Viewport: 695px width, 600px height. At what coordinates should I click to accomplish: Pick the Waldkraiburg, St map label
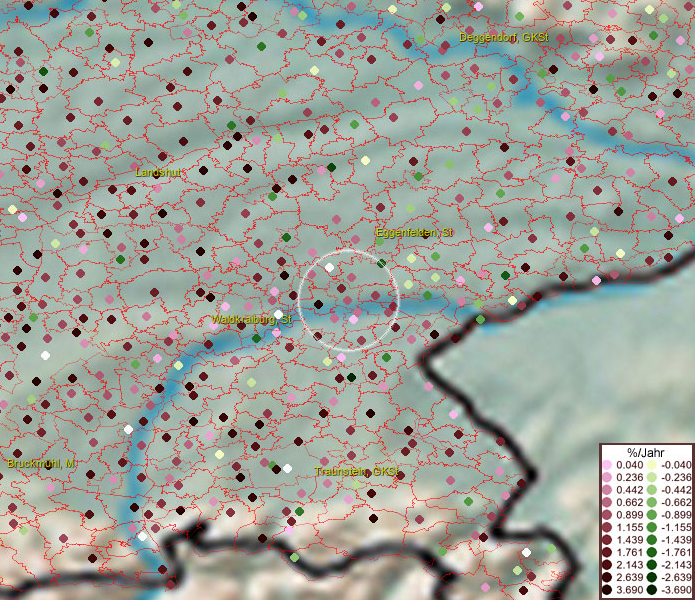[x=250, y=319]
